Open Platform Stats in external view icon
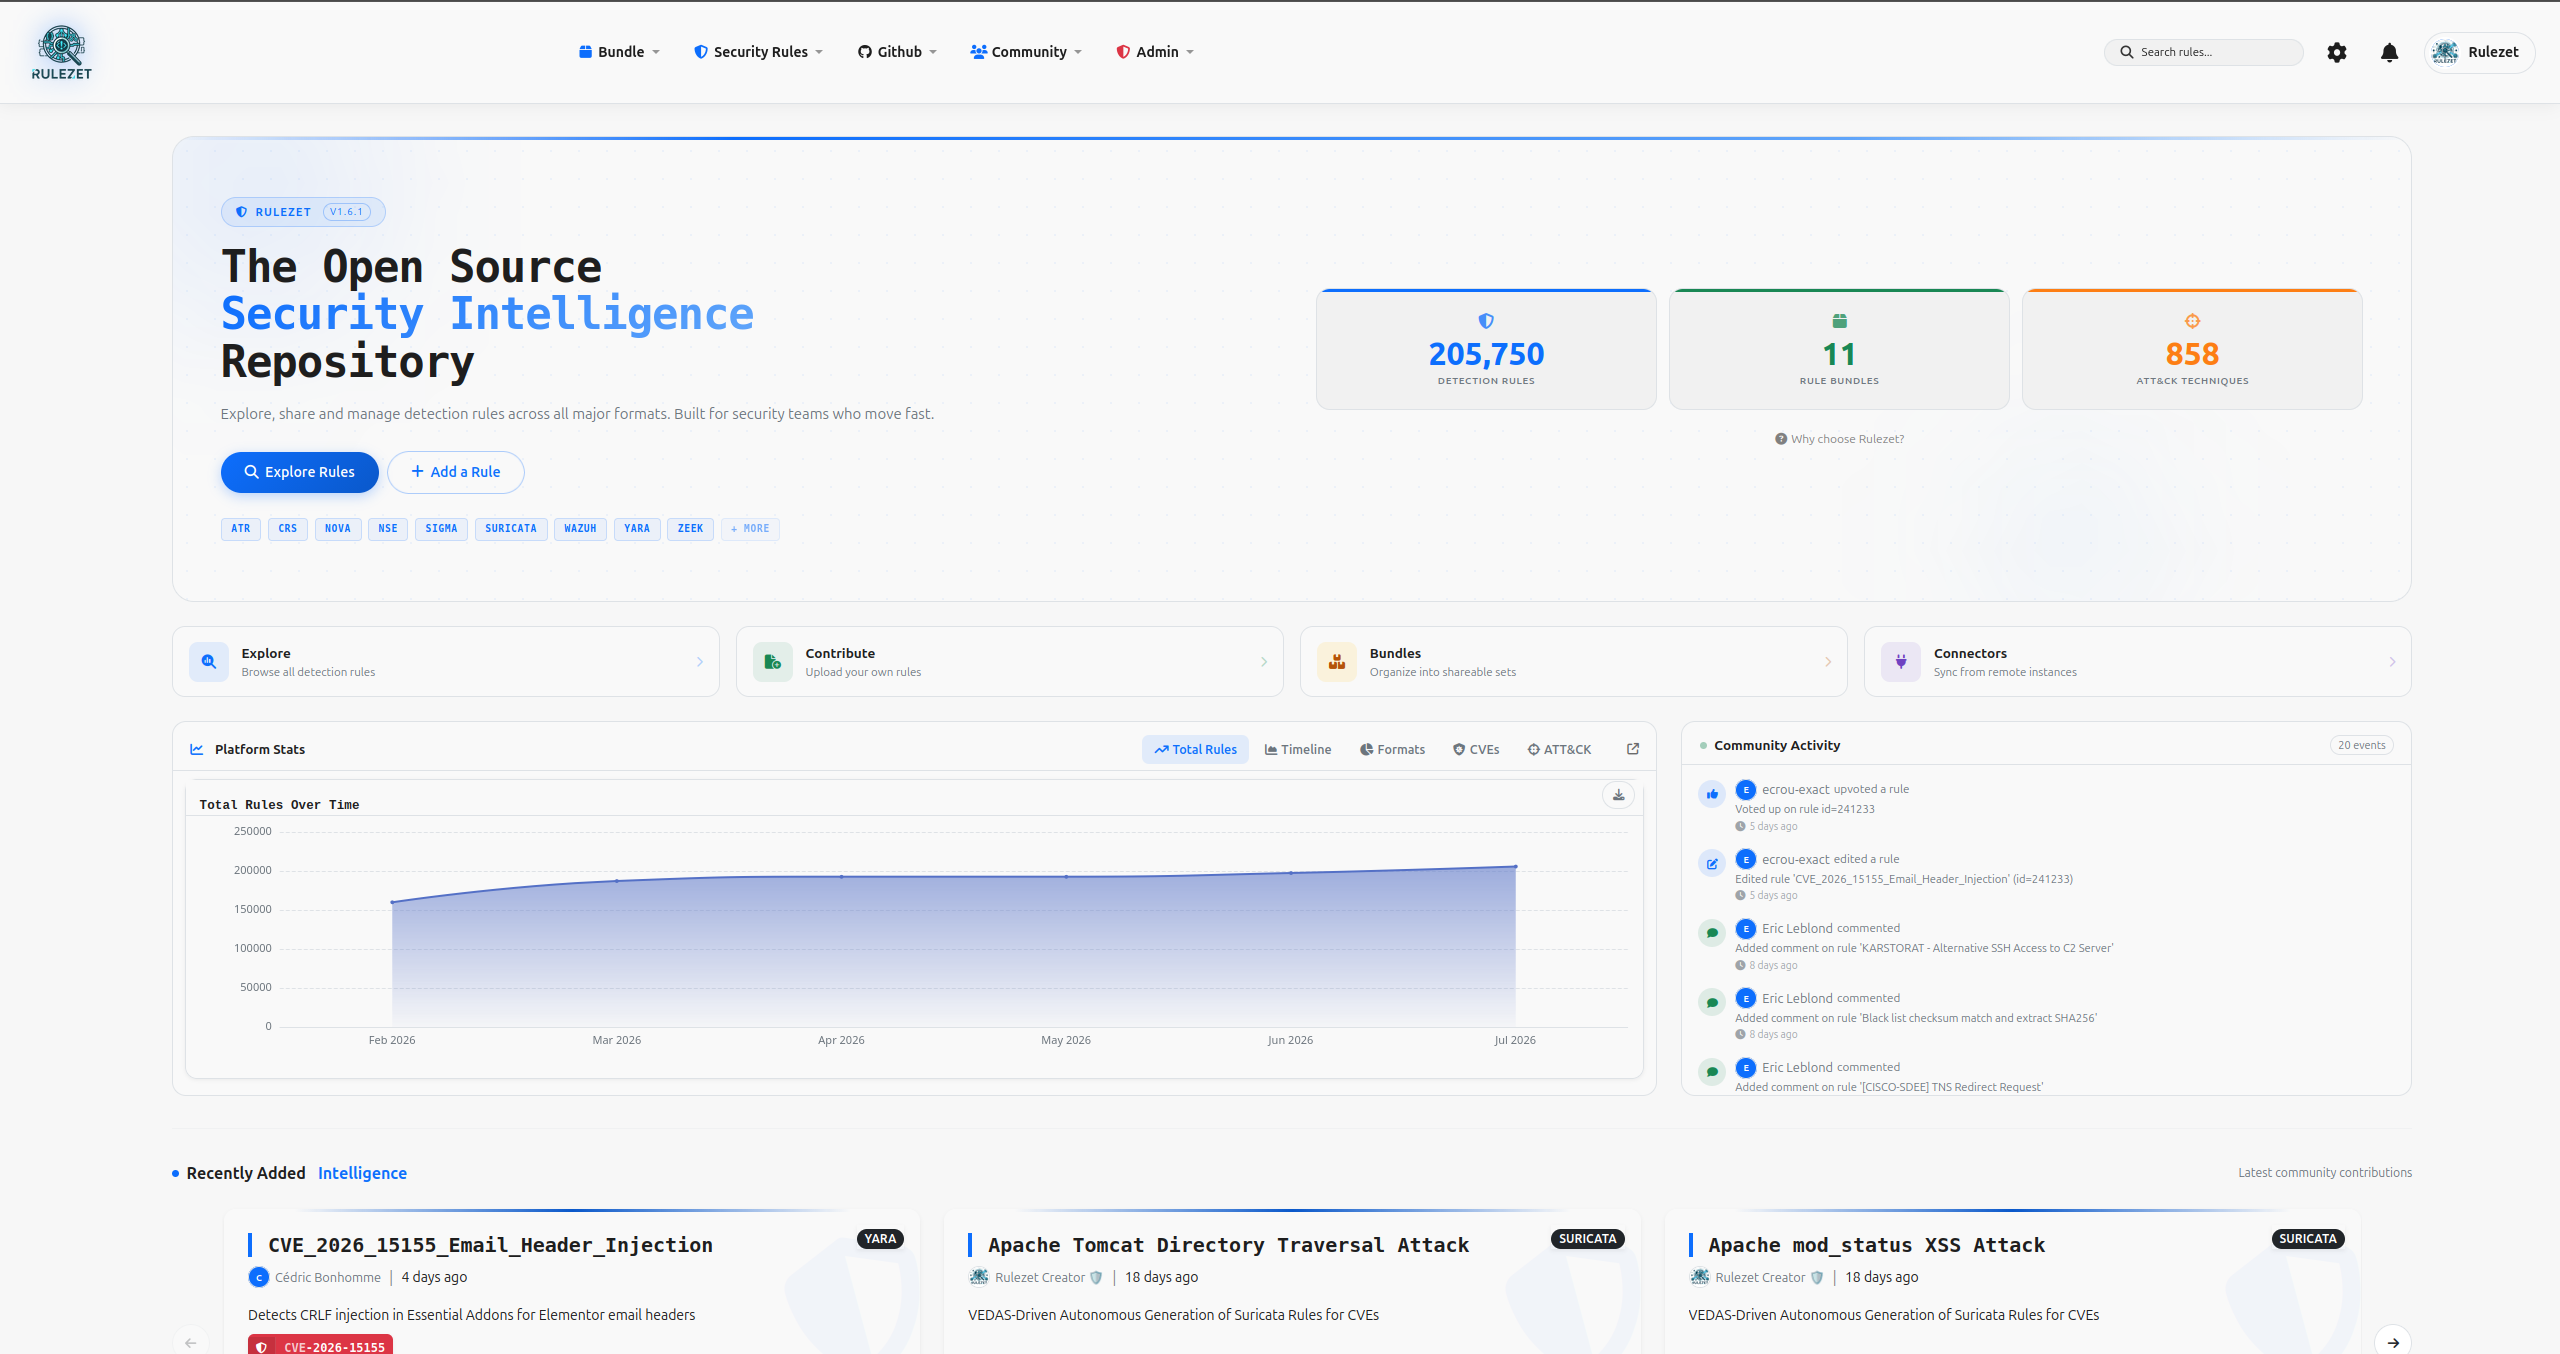 tap(1633, 749)
